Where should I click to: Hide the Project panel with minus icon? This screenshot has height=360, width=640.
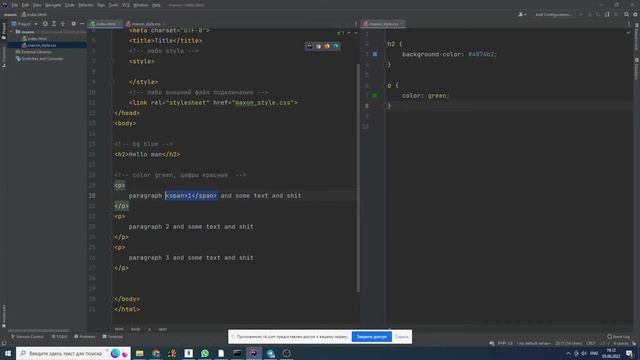point(82,24)
